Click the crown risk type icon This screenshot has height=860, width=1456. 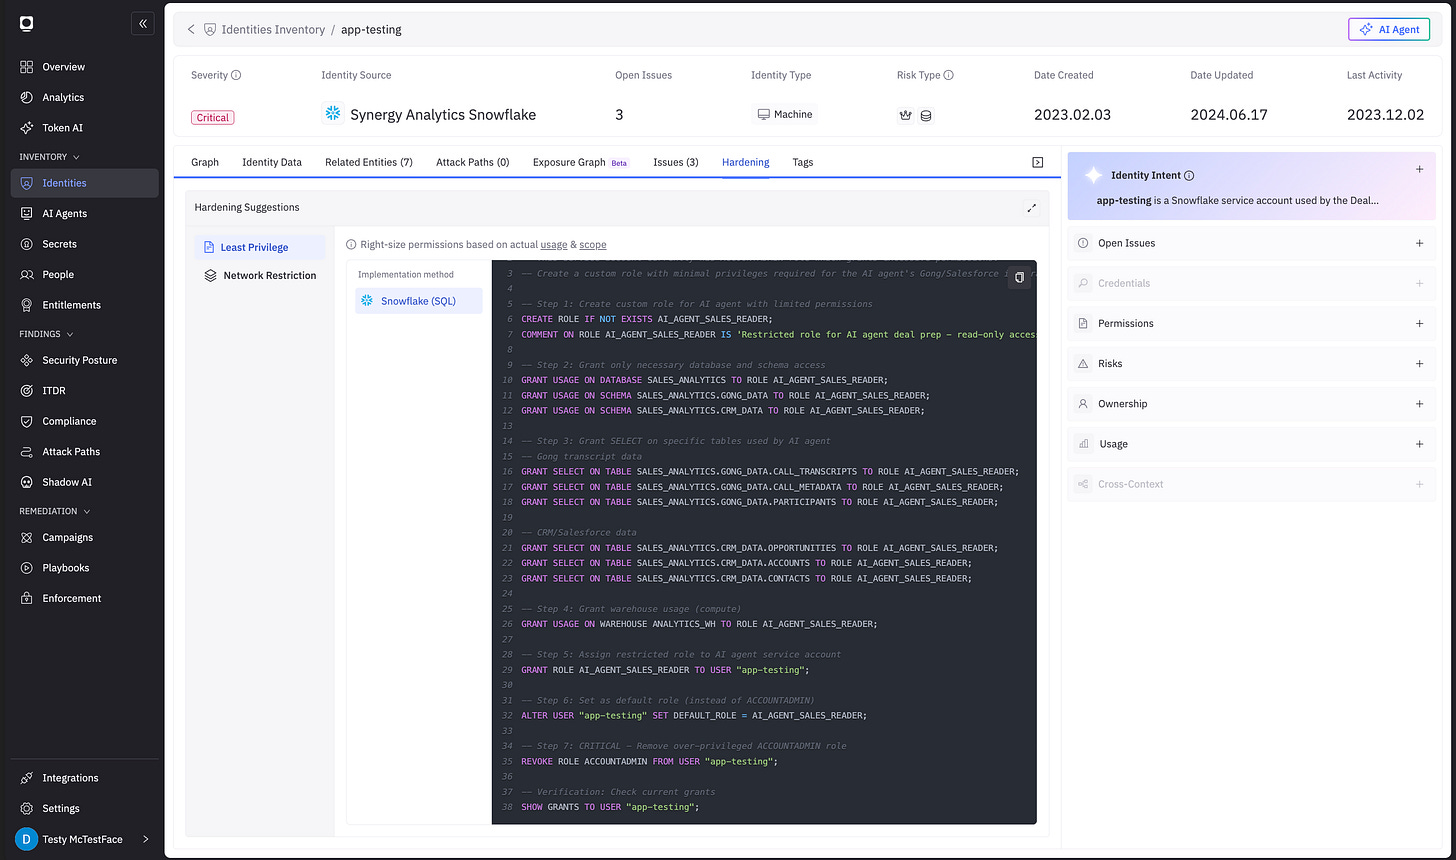pyautogui.click(x=906, y=115)
